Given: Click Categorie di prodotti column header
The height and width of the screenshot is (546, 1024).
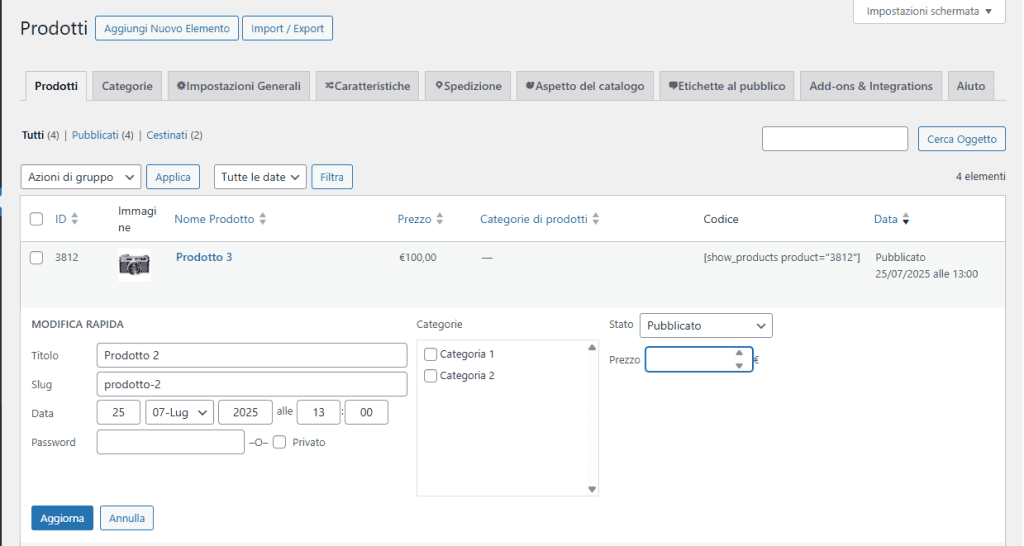Looking at the screenshot, I should point(534,219).
